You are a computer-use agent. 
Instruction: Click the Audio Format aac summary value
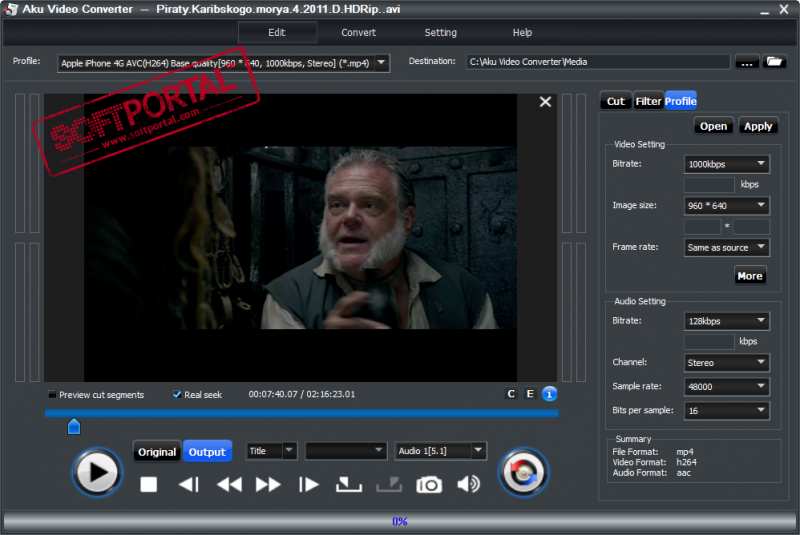(x=684, y=473)
